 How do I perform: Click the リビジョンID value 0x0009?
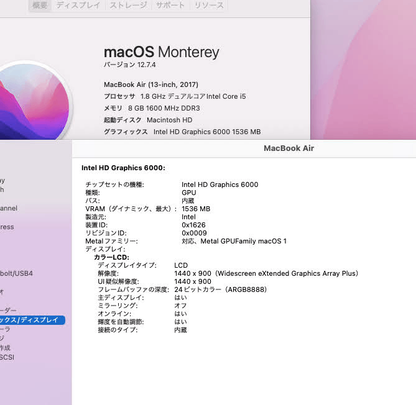click(x=194, y=233)
